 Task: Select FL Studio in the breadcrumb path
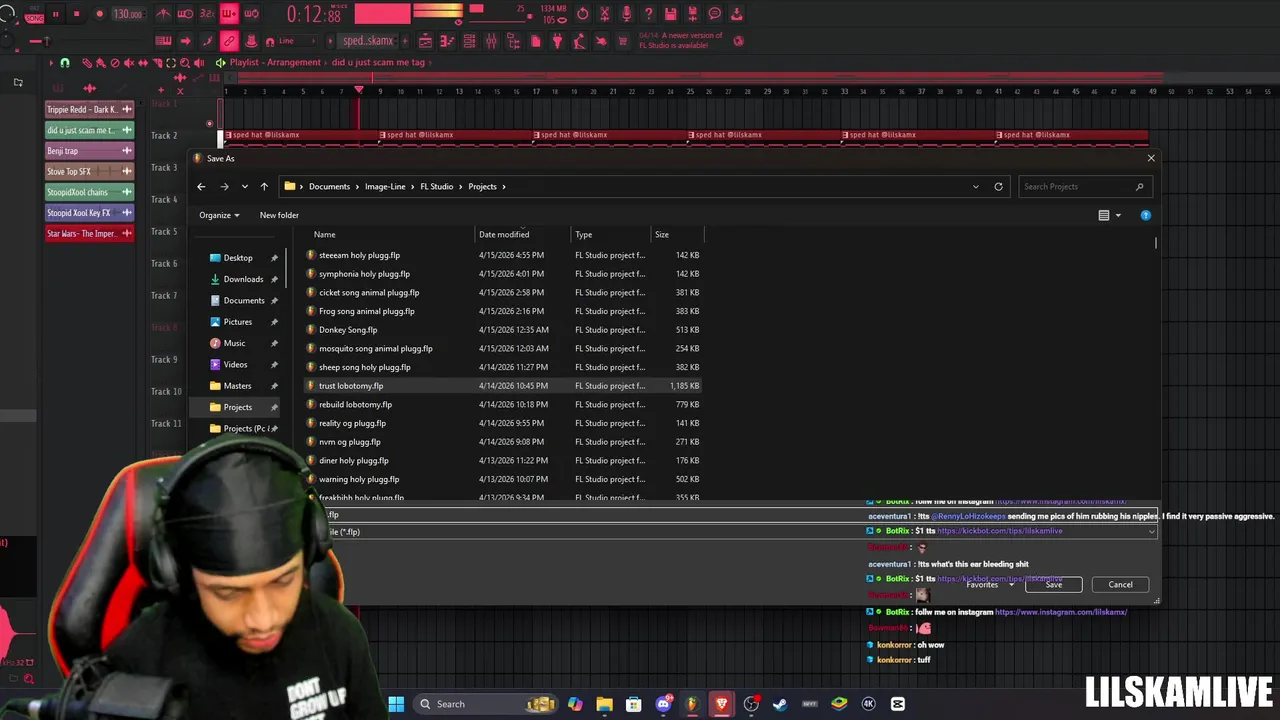pyautogui.click(x=436, y=186)
